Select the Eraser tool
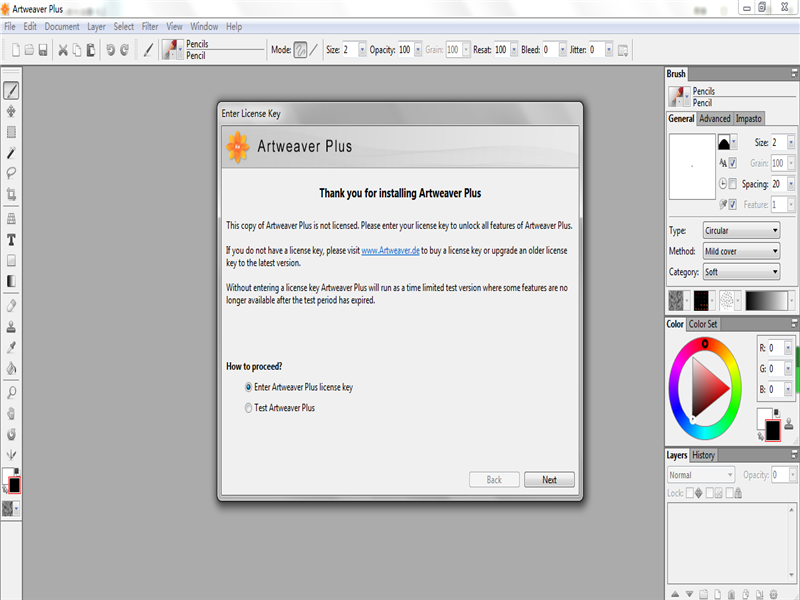Screen dimensions: 800x600 [11, 306]
